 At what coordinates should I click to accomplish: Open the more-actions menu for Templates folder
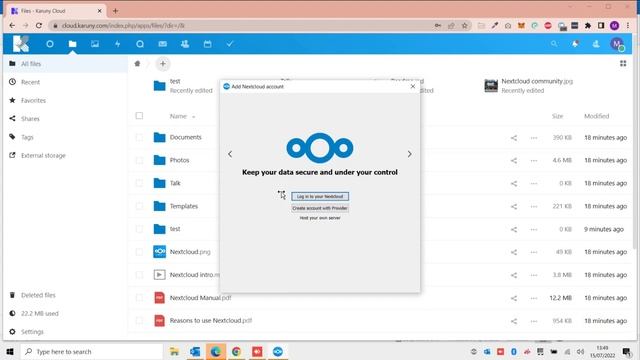point(534,207)
